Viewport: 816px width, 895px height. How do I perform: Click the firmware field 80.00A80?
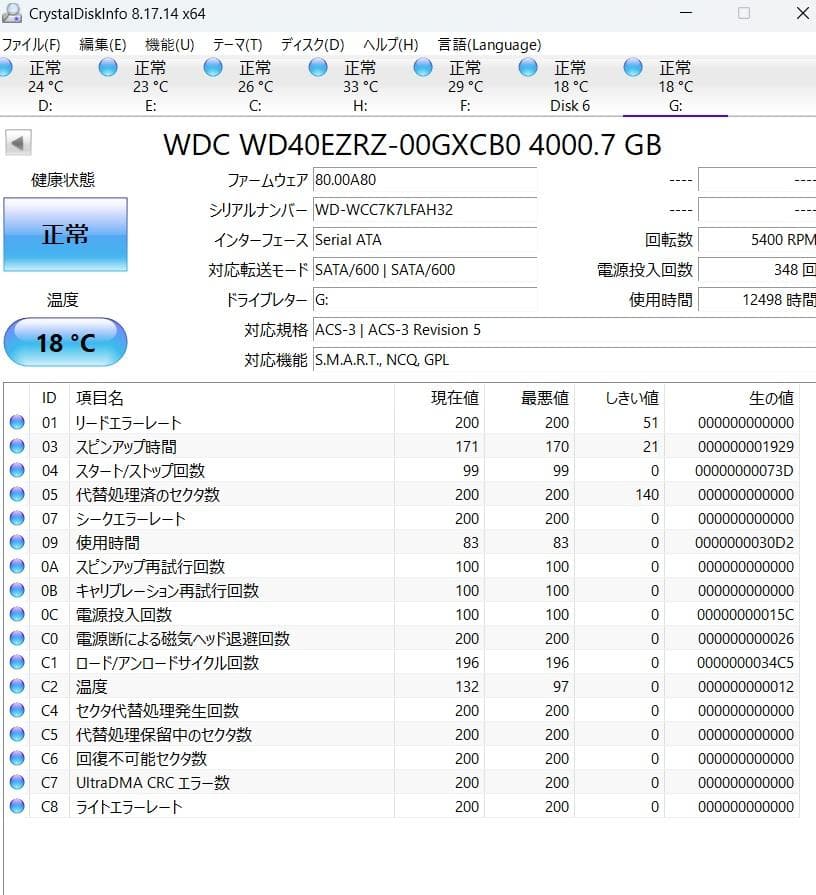[x=425, y=180]
